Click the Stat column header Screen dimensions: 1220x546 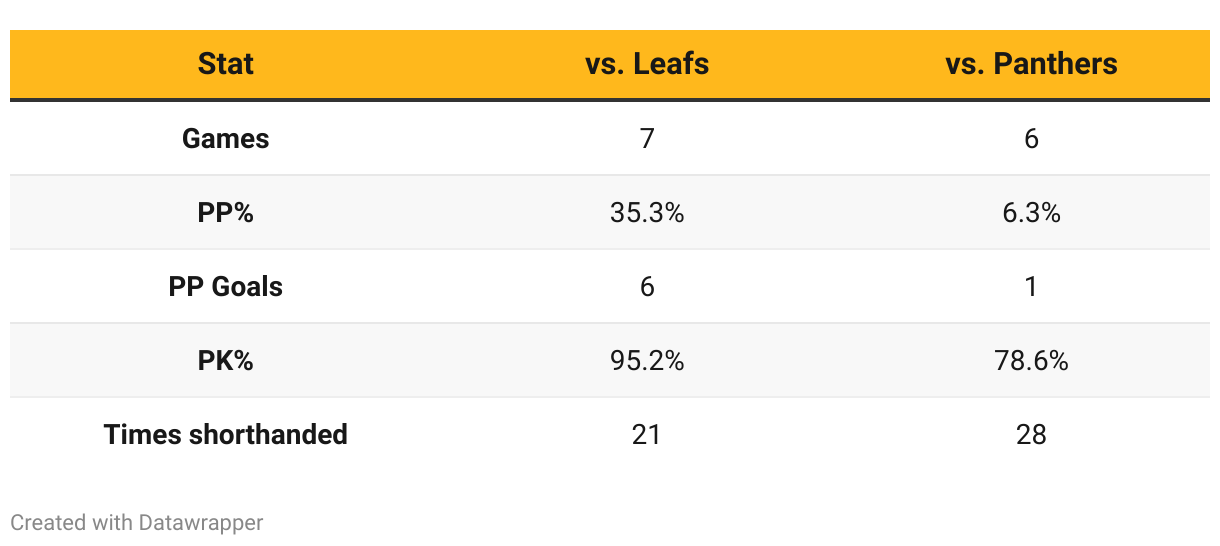coord(226,64)
